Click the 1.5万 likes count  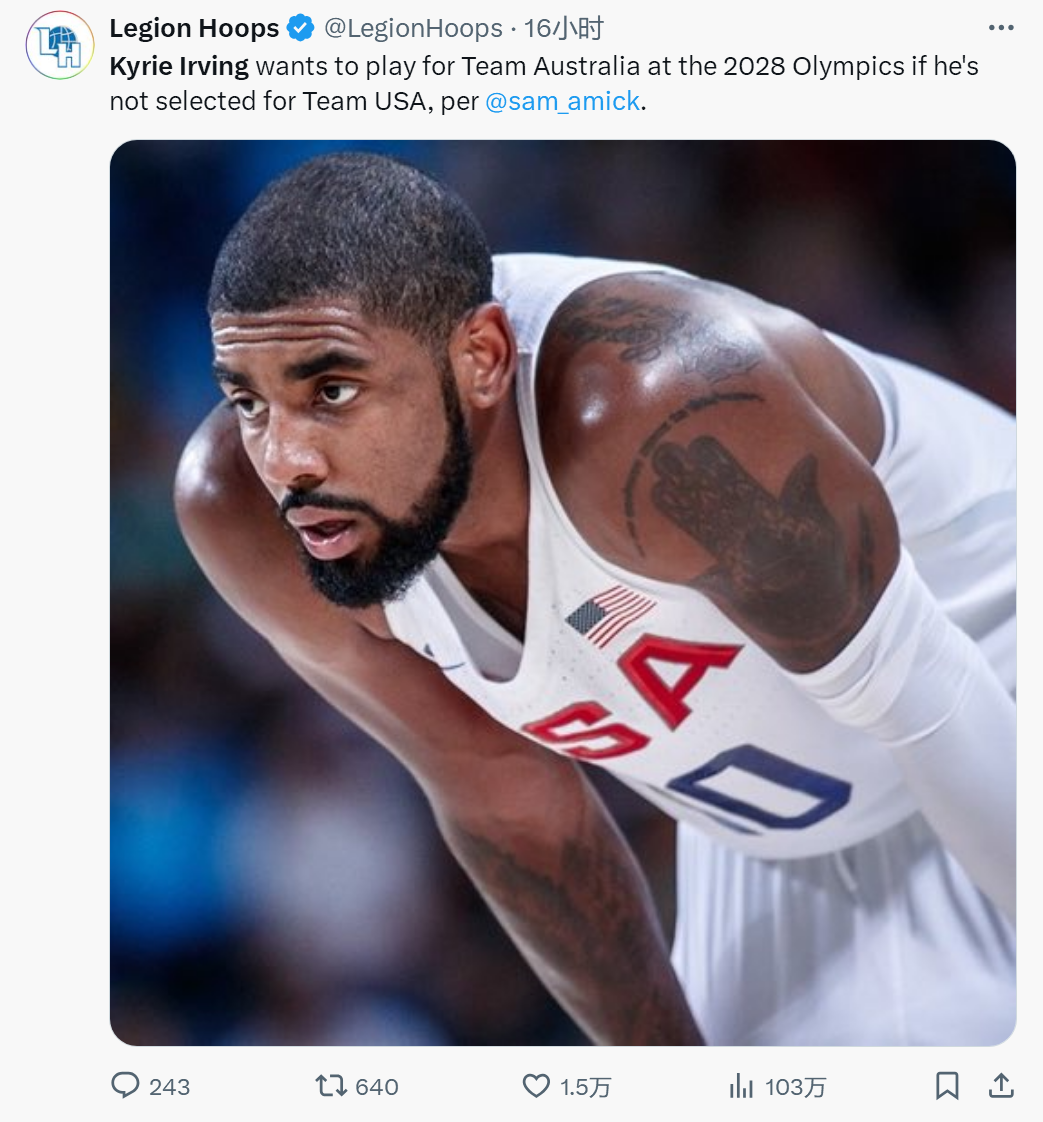tap(586, 1087)
